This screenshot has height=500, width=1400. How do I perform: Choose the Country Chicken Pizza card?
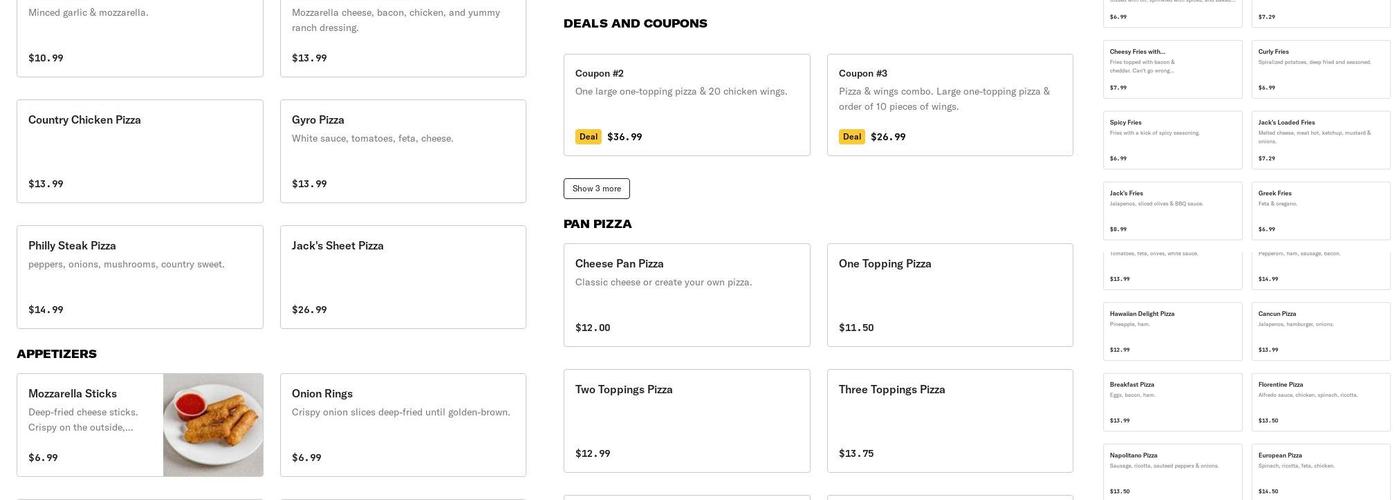coord(139,151)
